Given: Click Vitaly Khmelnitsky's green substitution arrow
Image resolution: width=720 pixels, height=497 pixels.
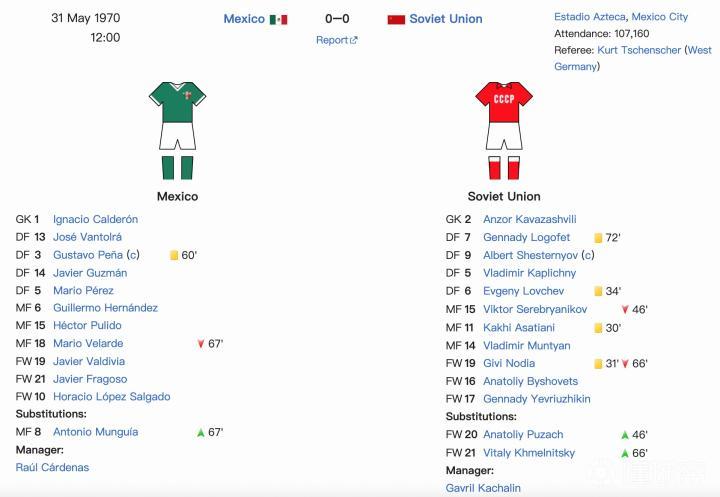Looking at the screenshot, I should 625,453.
